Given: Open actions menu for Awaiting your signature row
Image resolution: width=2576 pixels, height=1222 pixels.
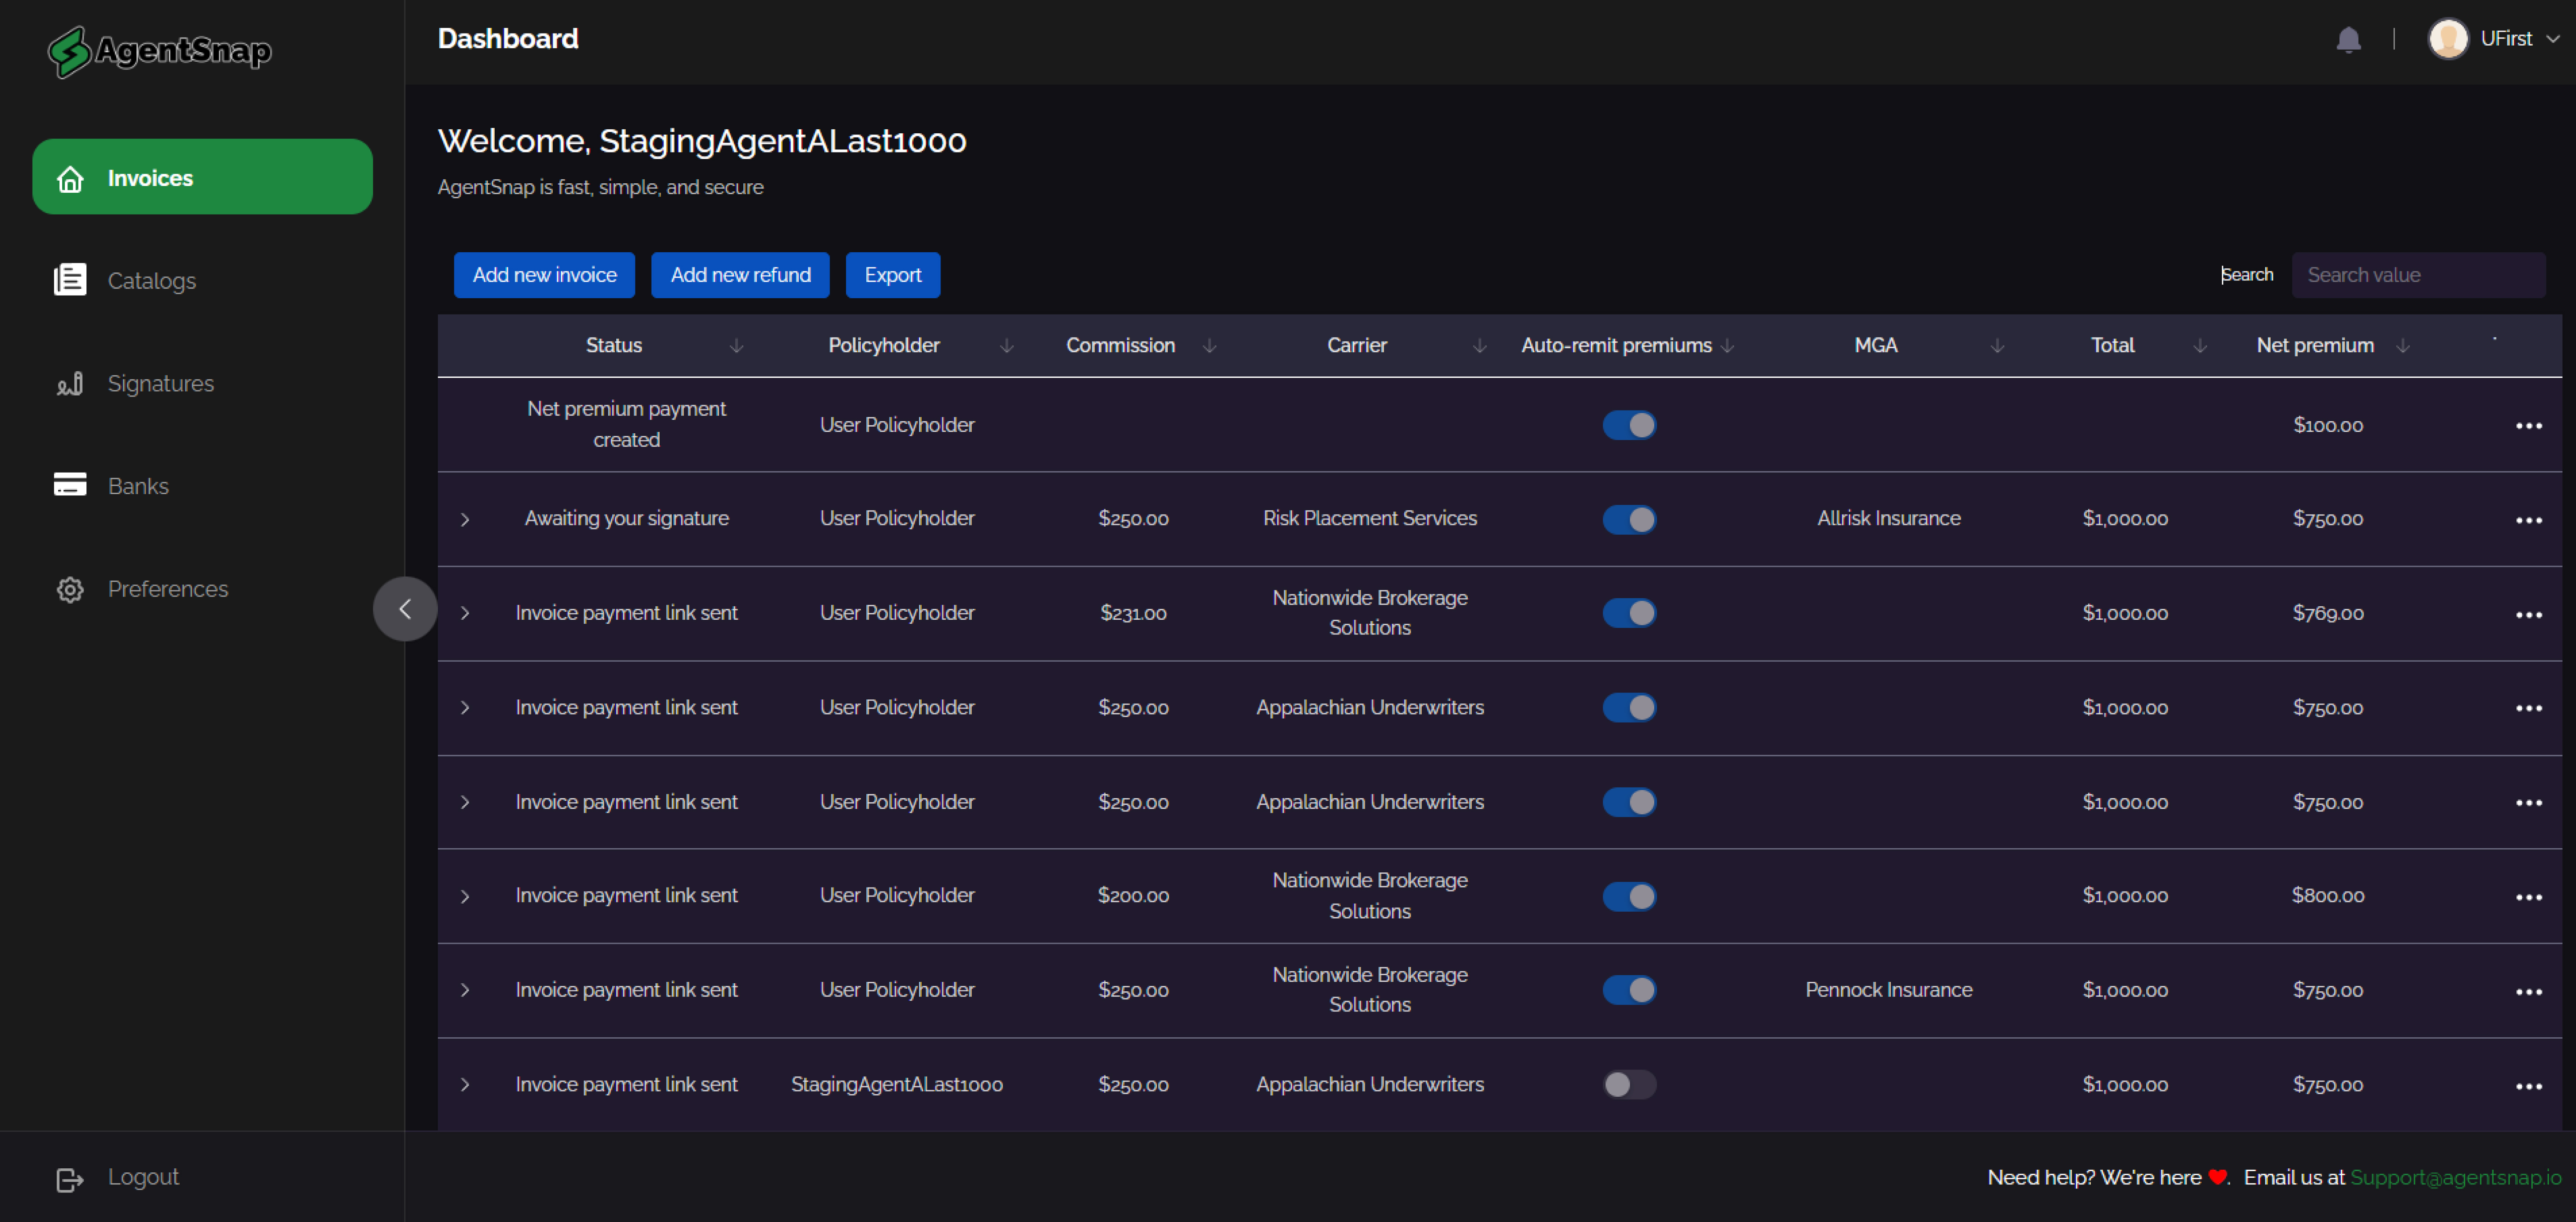Looking at the screenshot, I should 2529,520.
